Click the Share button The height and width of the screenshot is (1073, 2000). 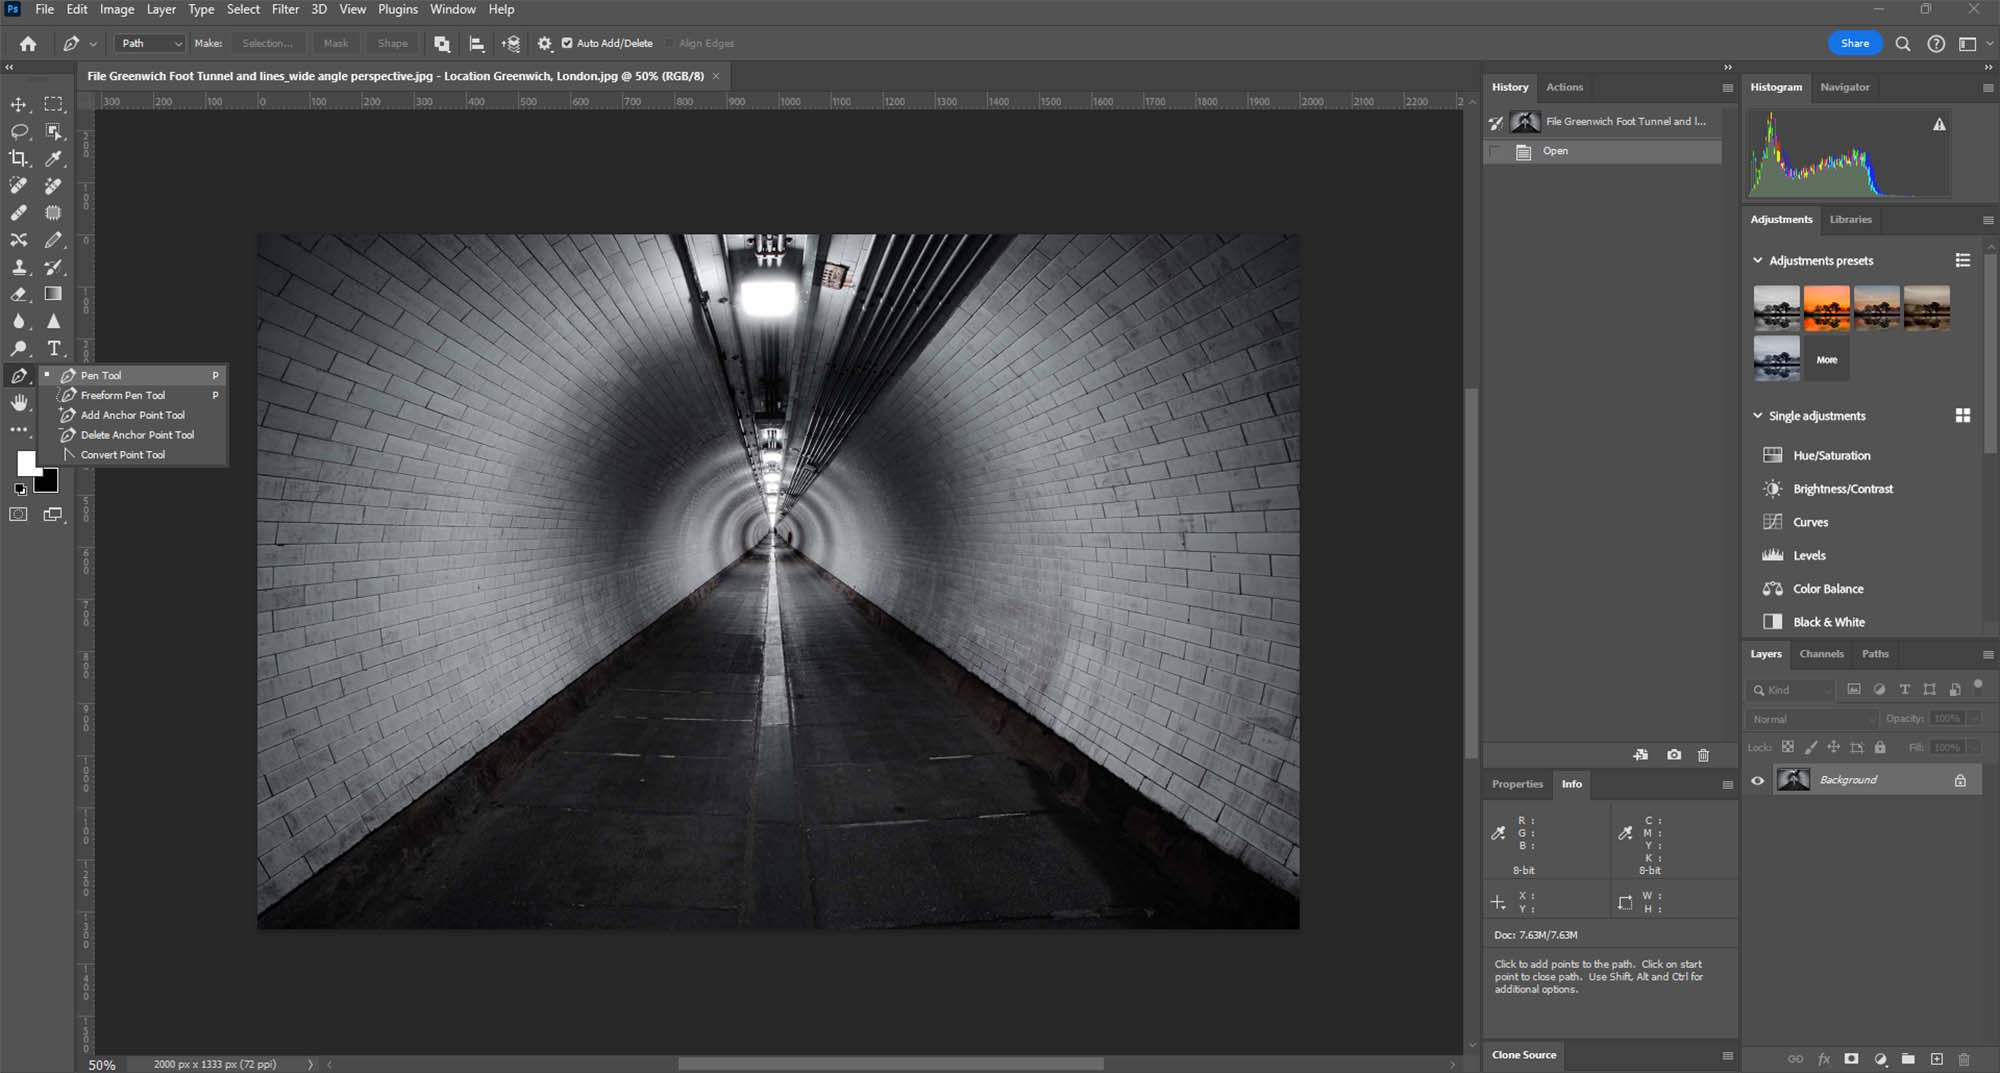1855,43
